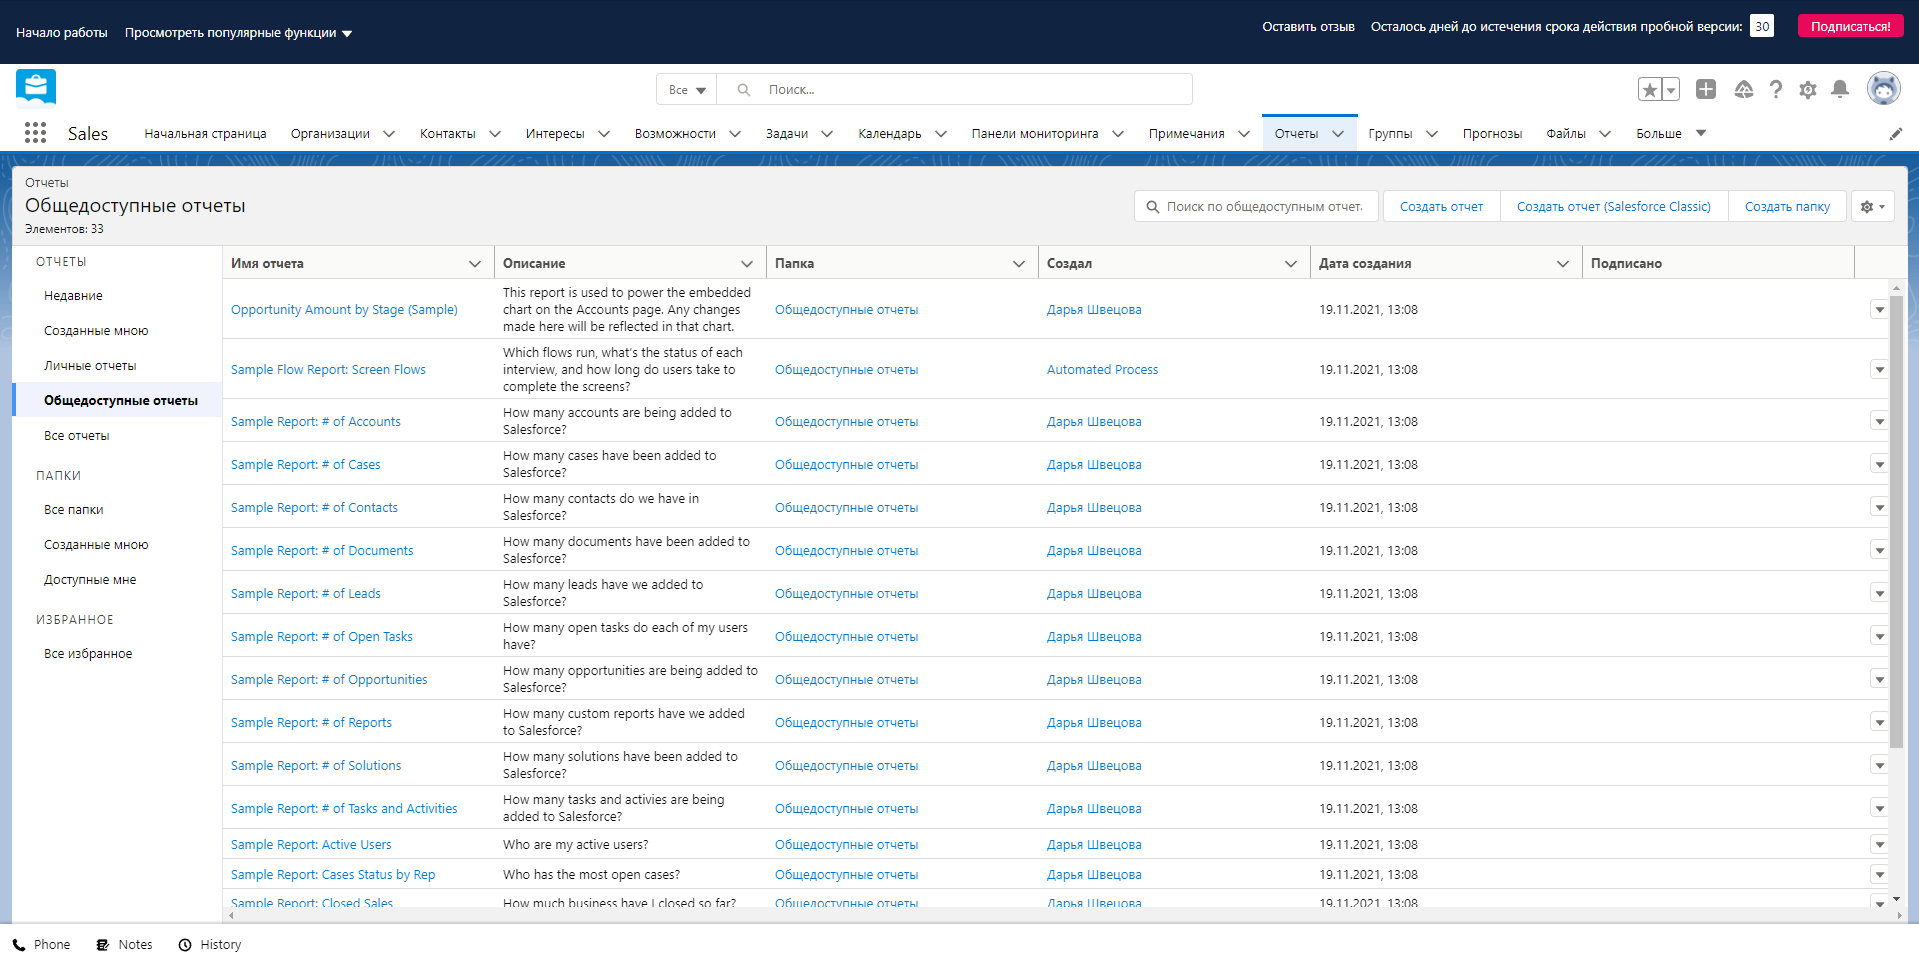Open the Имя отчета column menu chevron
Screen dimensions: 1919x963
click(x=475, y=264)
